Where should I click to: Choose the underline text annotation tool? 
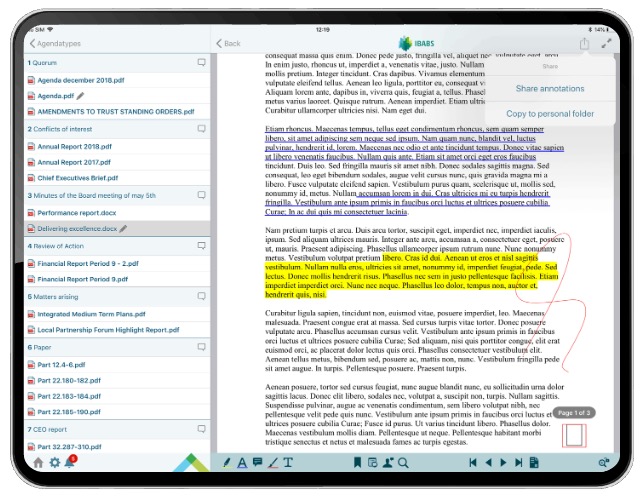point(242,462)
